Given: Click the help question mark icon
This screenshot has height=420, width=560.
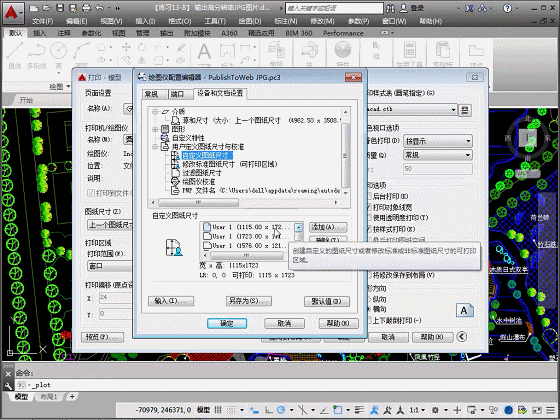Looking at the screenshot, I should 507,8.
